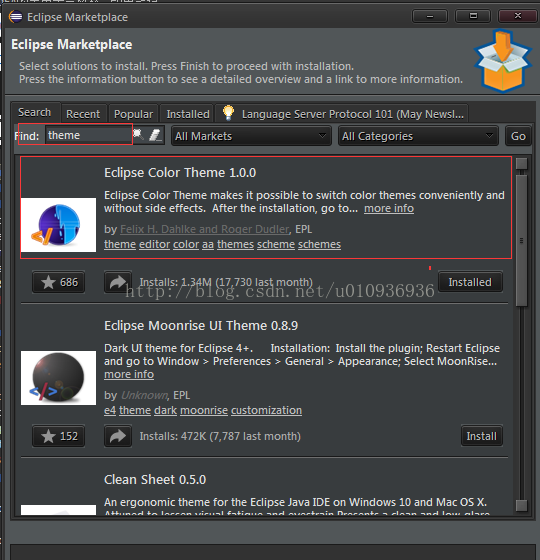Click the Eclipse Color Theme logo thumbnail

pyautogui.click(x=59, y=225)
